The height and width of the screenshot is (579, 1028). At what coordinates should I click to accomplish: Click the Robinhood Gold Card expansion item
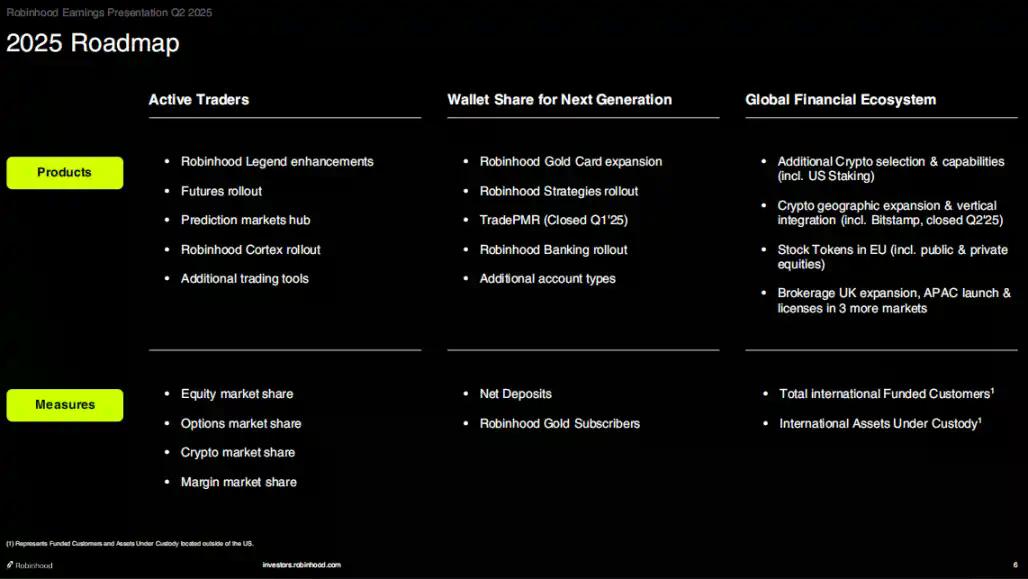coord(570,161)
